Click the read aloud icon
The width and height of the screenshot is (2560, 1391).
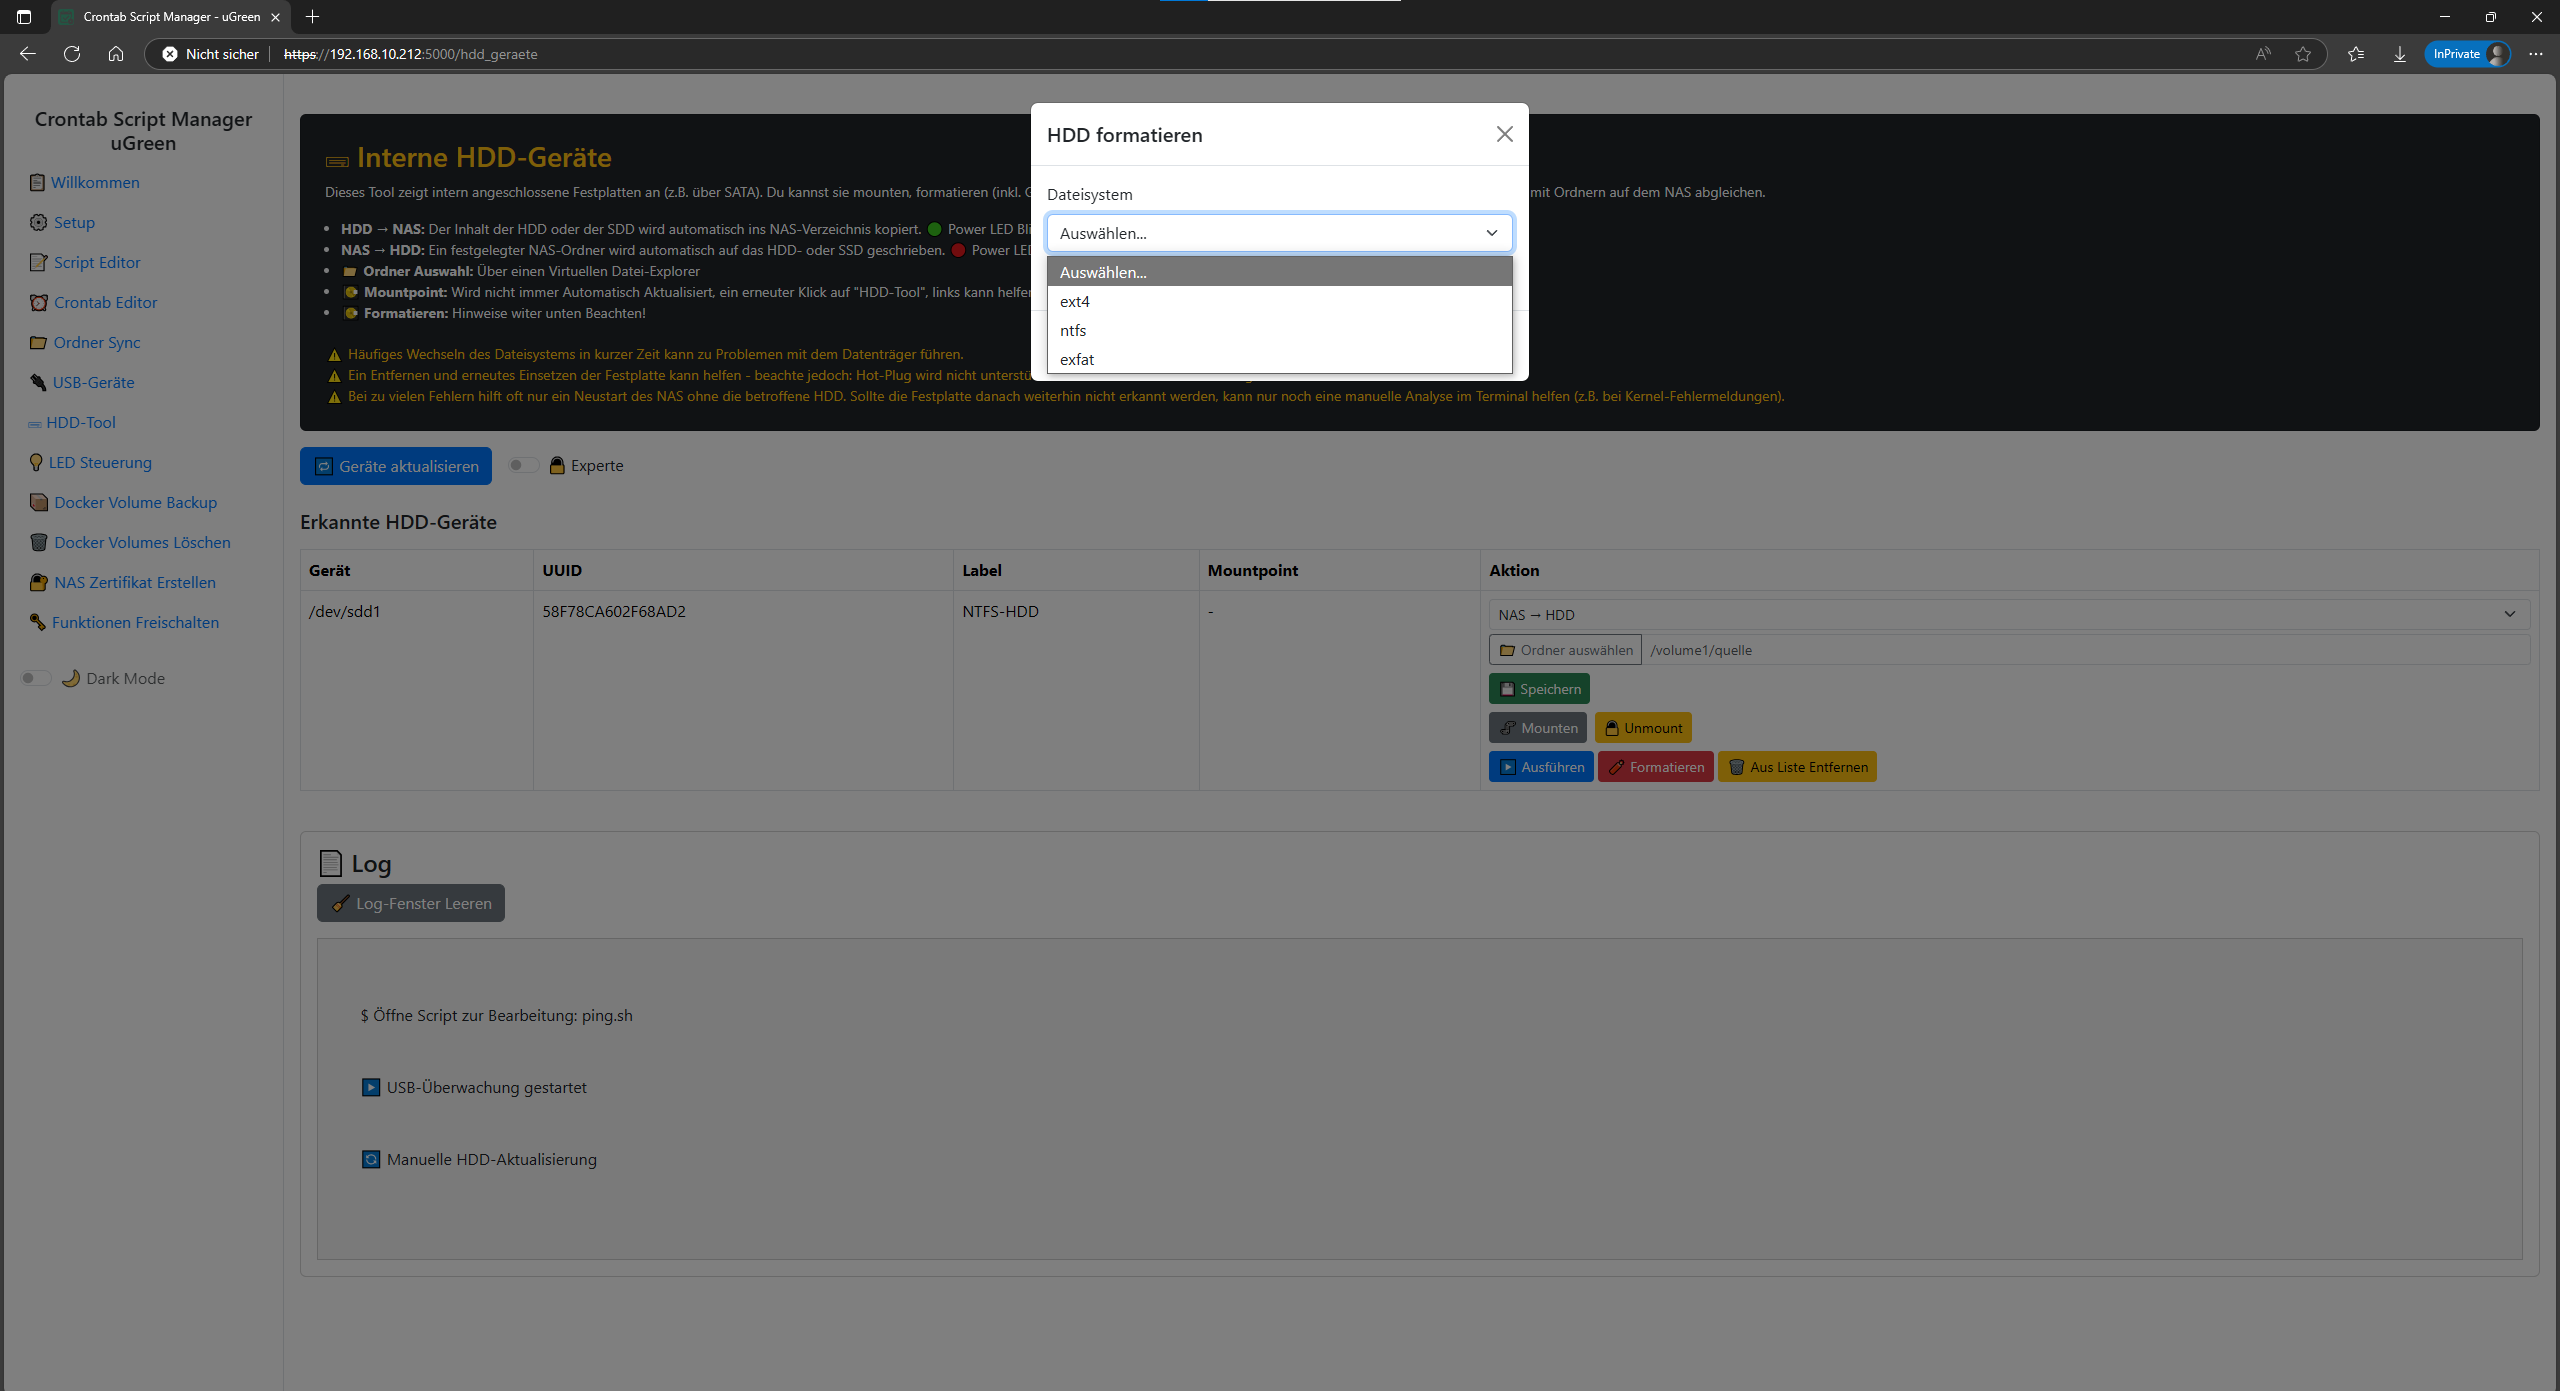pos(2263,54)
